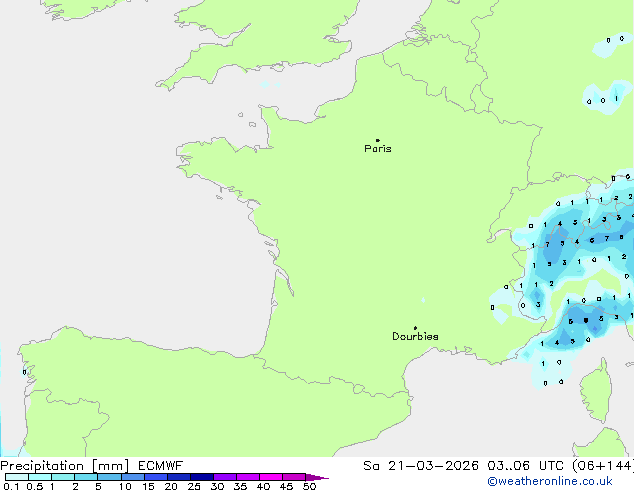Pick the 10–15 mm legend color box
Image resolution: width=634 pixels, height=490 pixels.
(x=133, y=477)
